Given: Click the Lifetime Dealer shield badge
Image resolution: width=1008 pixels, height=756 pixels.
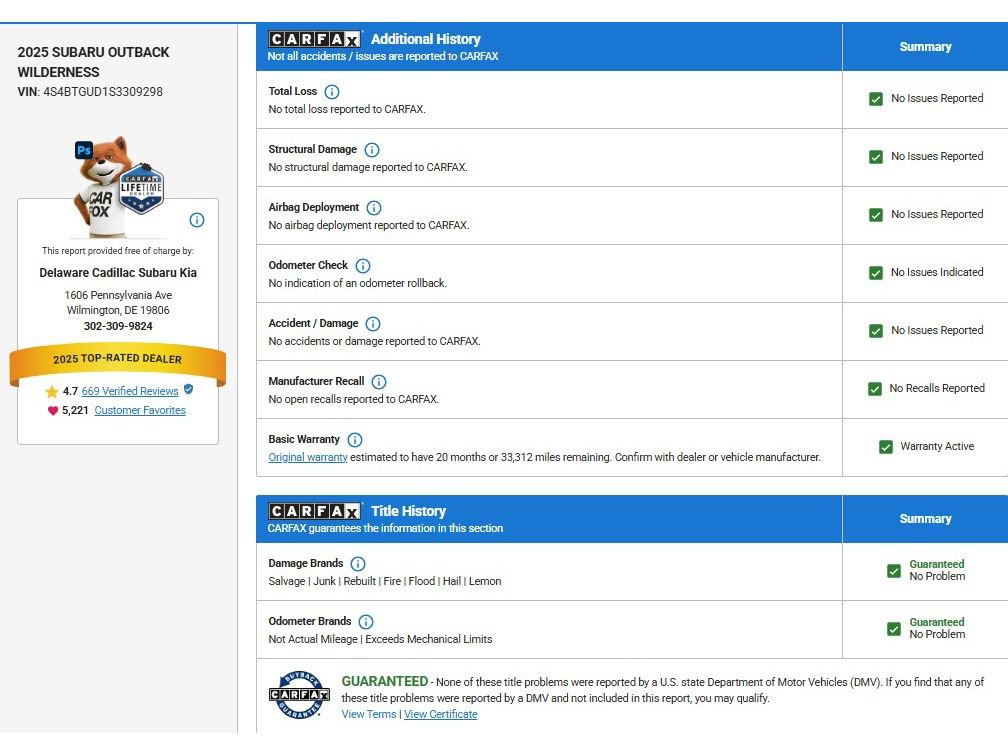Looking at the screenshot, I should (x=142, y=190).
